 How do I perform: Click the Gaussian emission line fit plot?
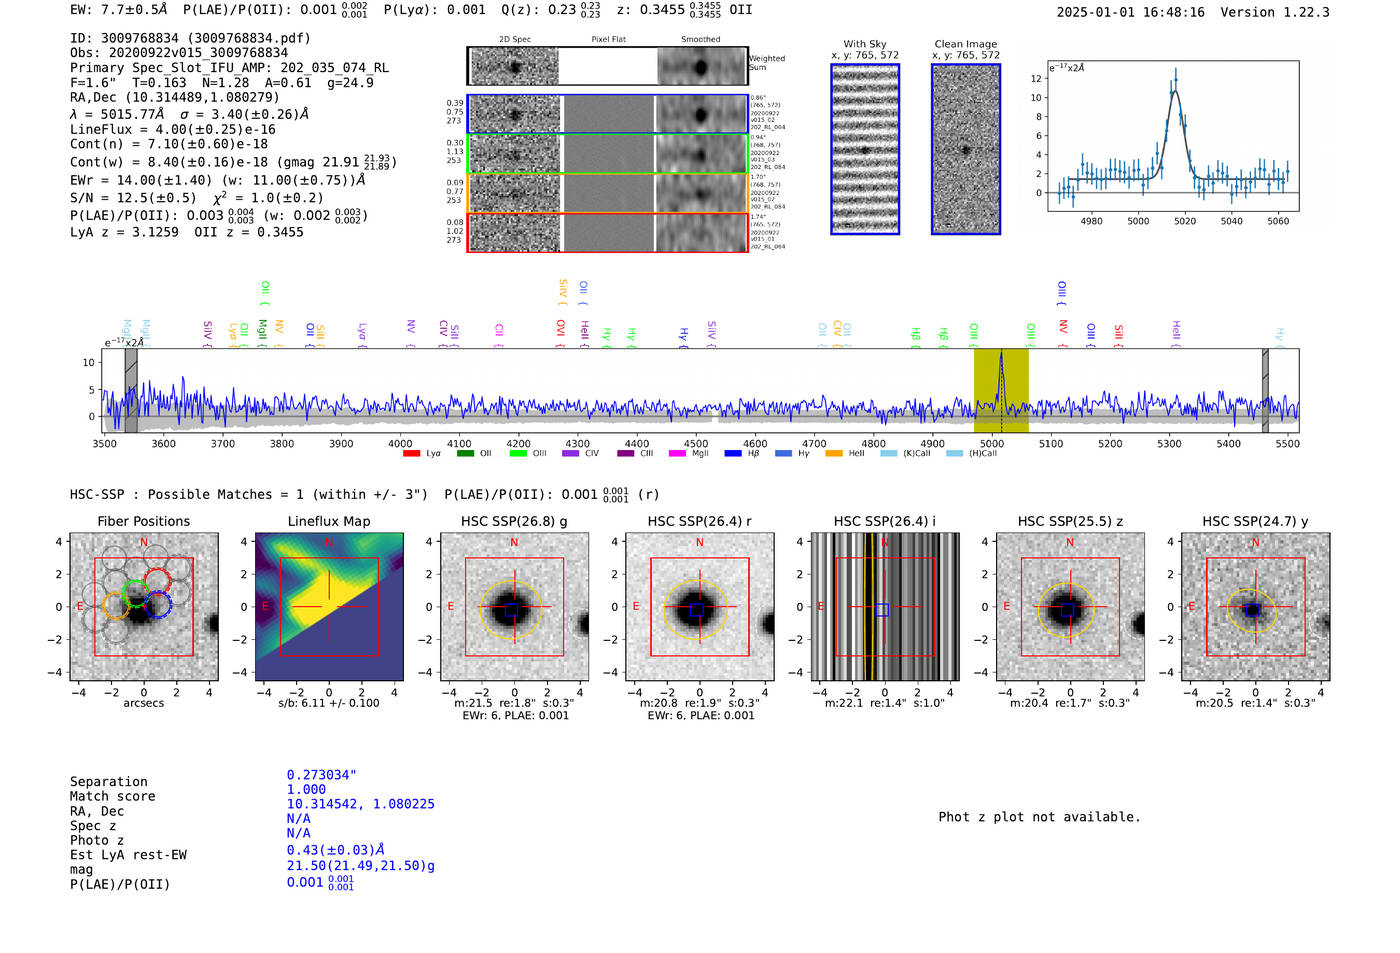point(1172,136)
